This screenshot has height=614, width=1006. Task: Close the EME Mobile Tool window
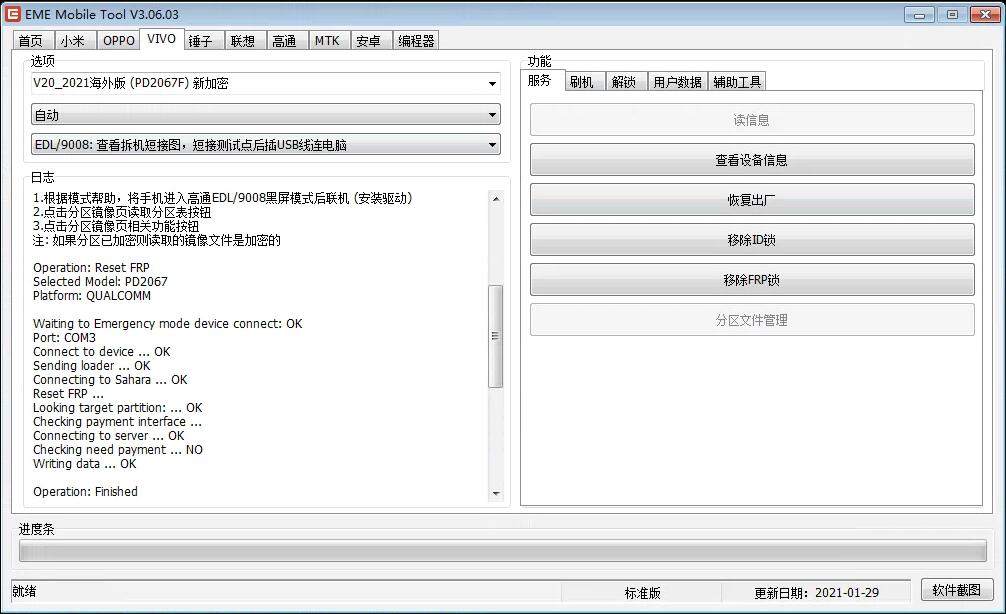(985, 14)
